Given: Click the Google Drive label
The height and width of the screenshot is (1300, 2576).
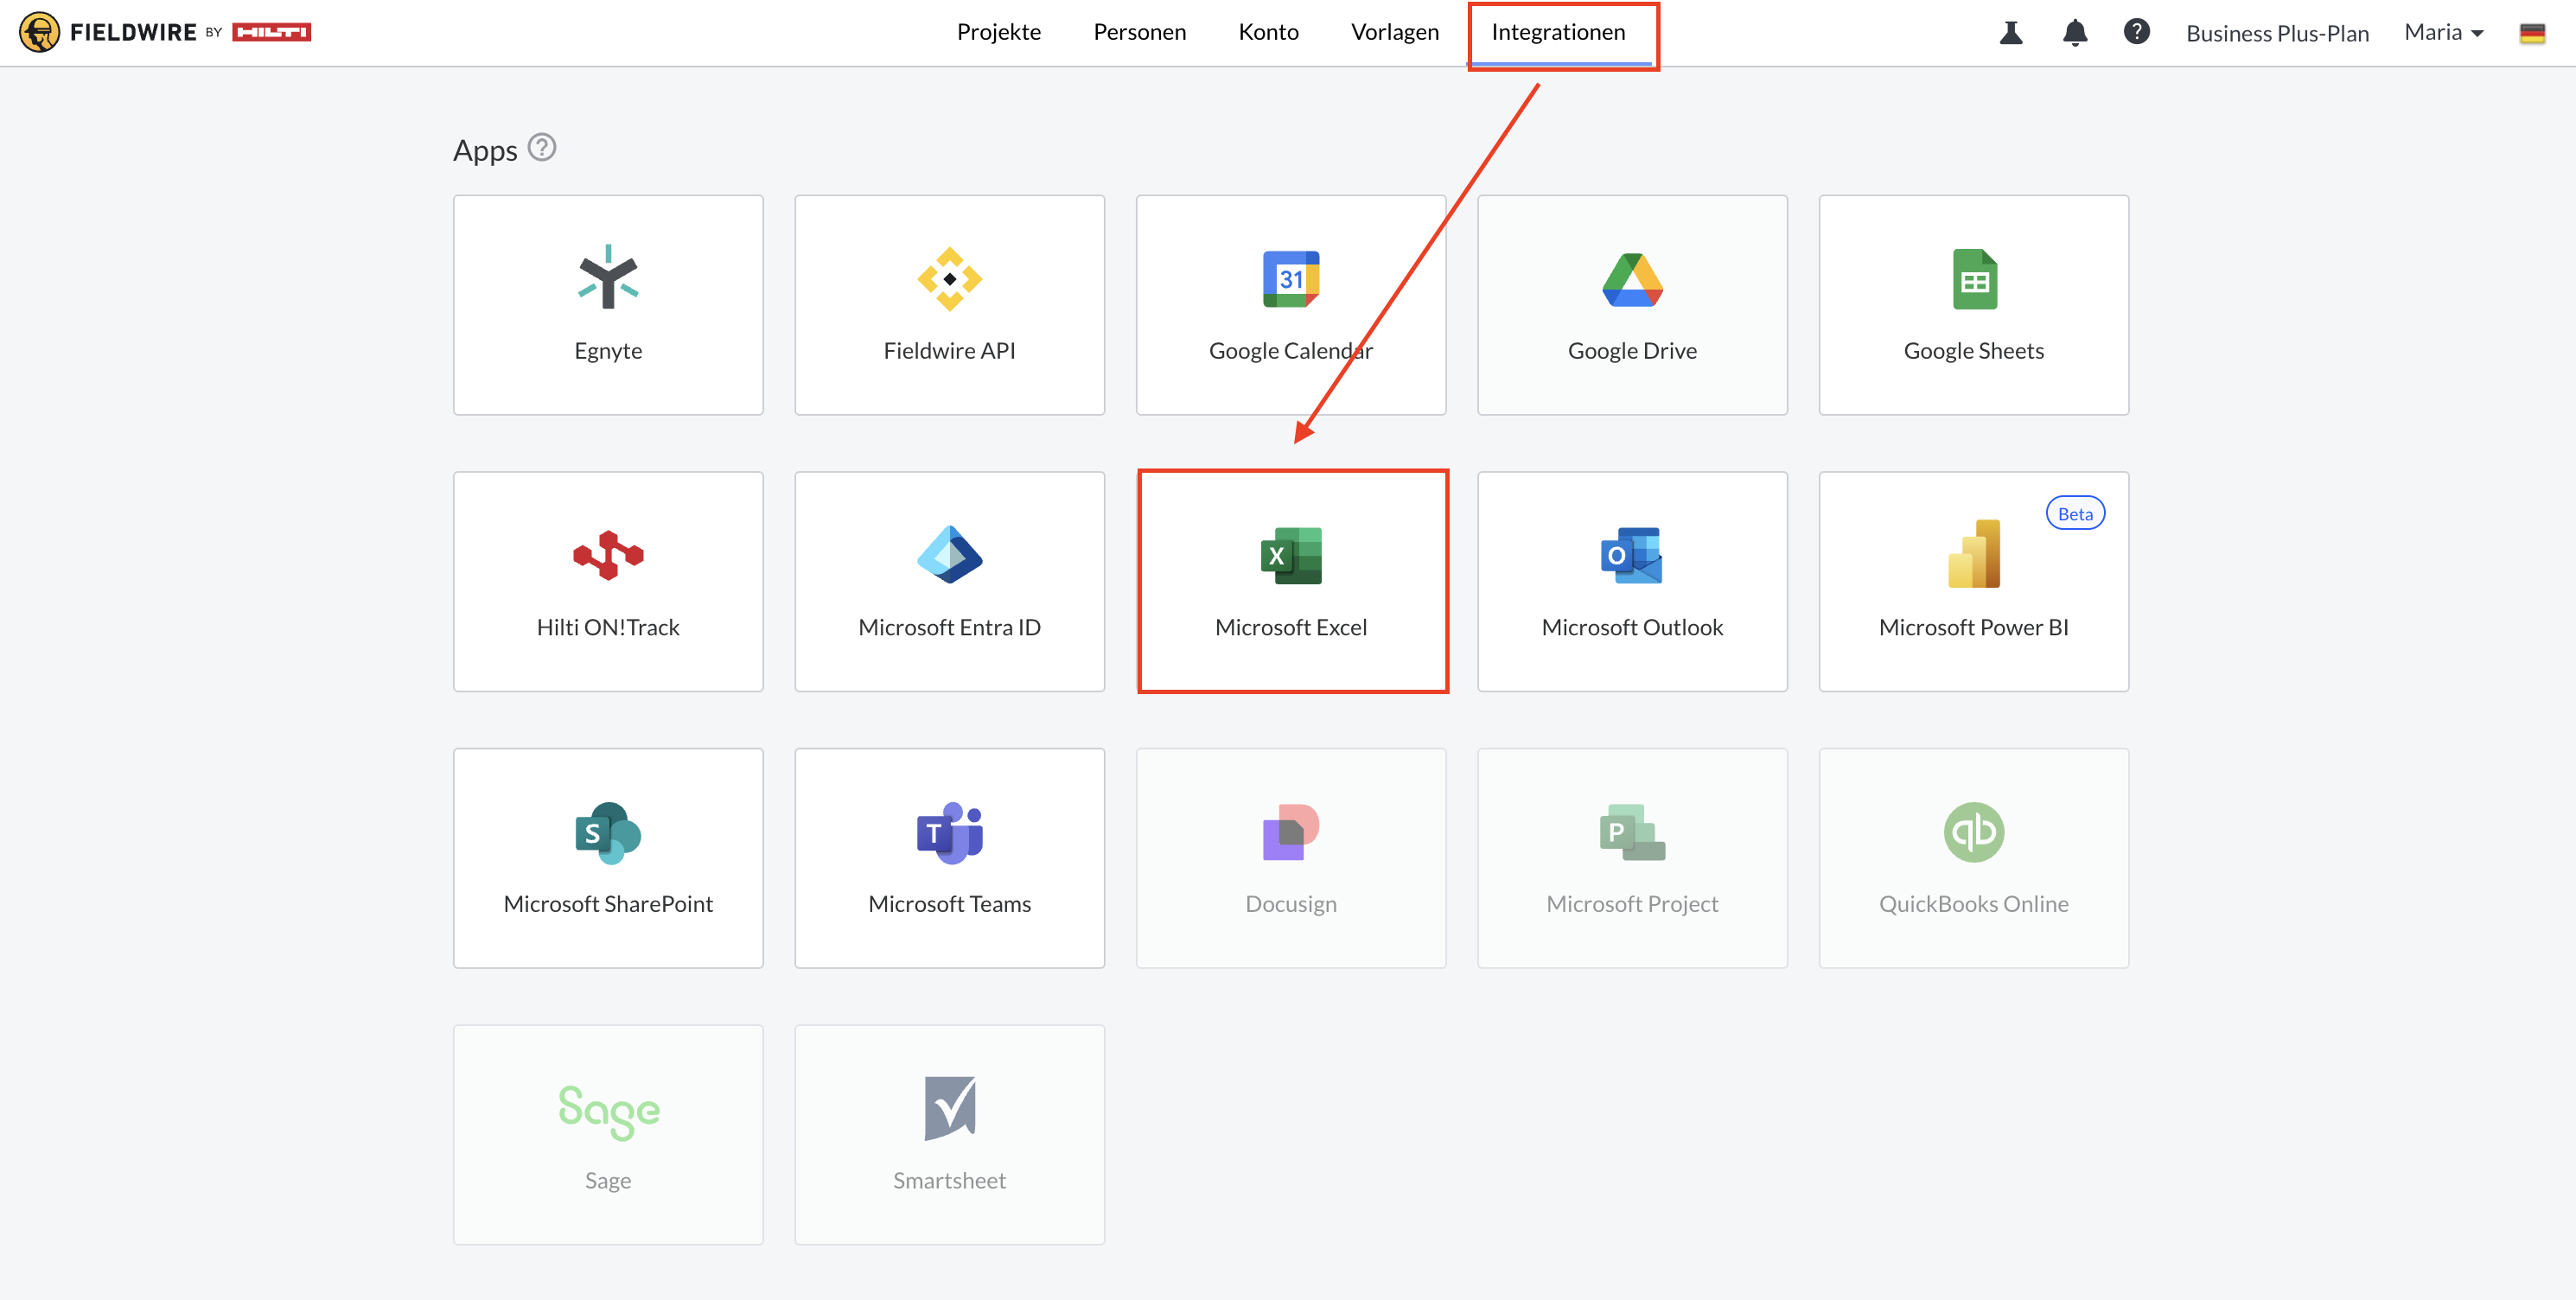Looking at the screenshot, I should [1632, 351].
